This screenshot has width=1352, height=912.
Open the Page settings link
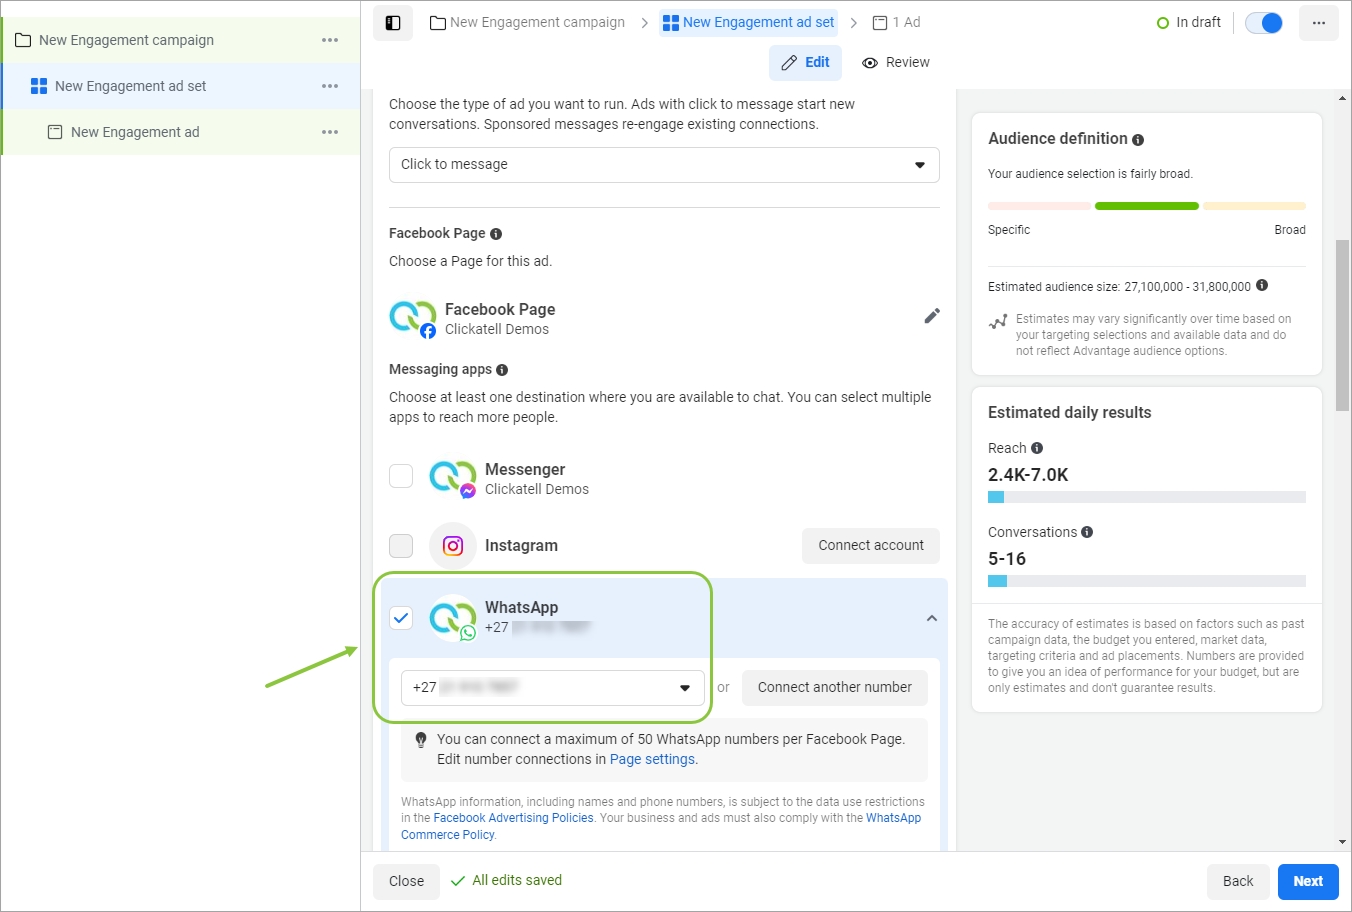point(652,759)
